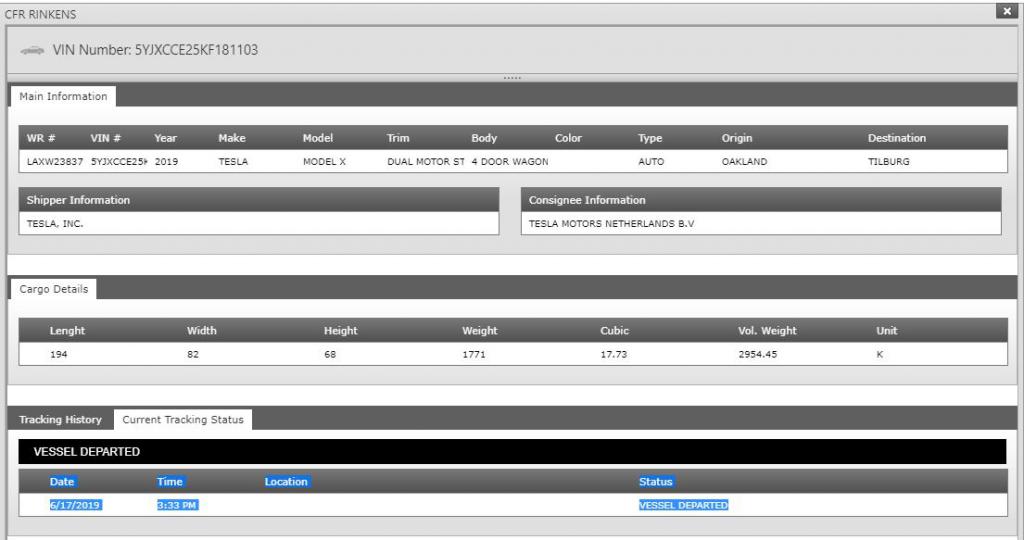Select the TILBURG destination cell
This screenshot has height=540, width=1024.
coord(888,161)
